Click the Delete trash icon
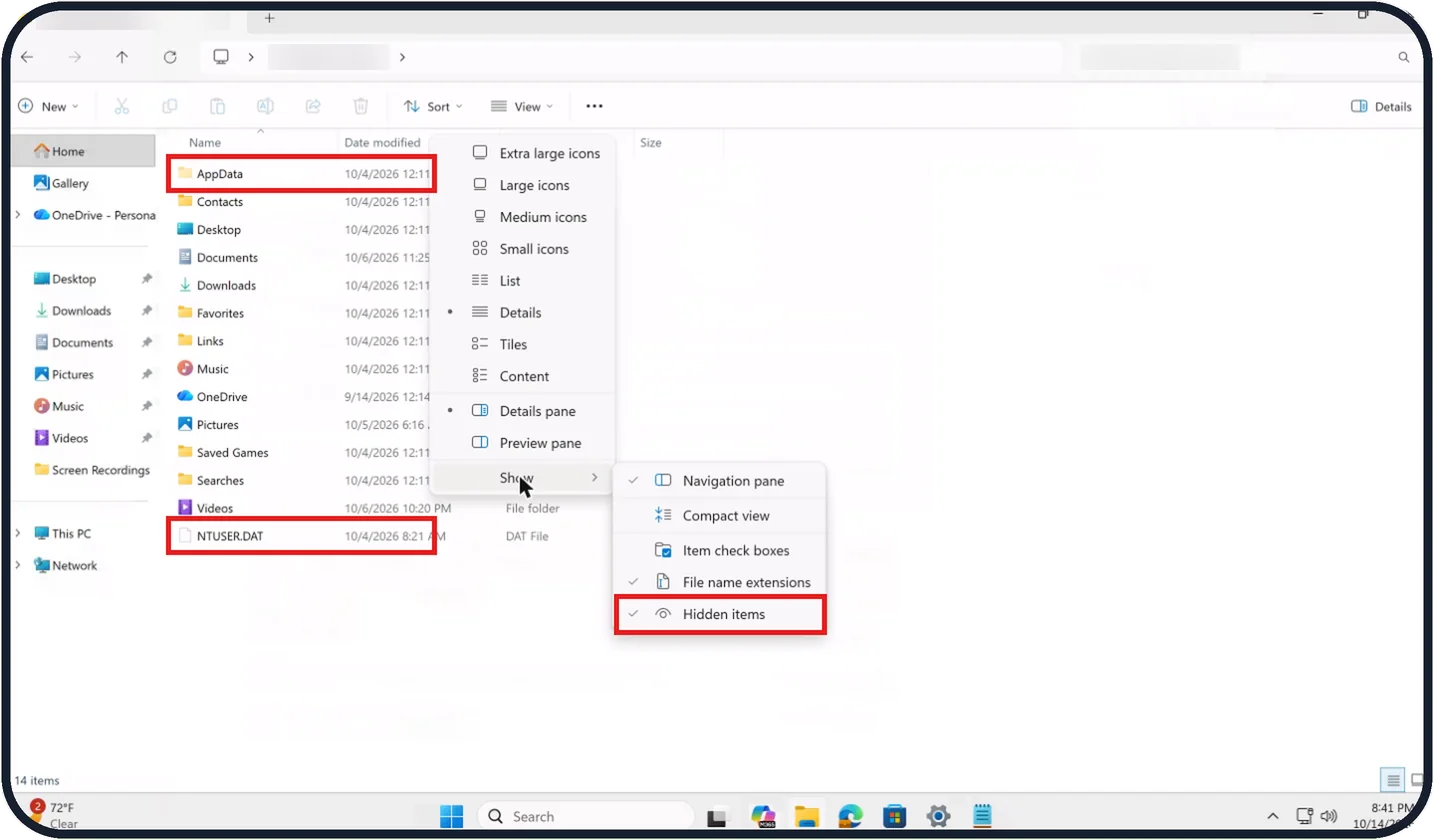Image resolution: width=1434 pixels, height=840 pixels. coord(361,106)
